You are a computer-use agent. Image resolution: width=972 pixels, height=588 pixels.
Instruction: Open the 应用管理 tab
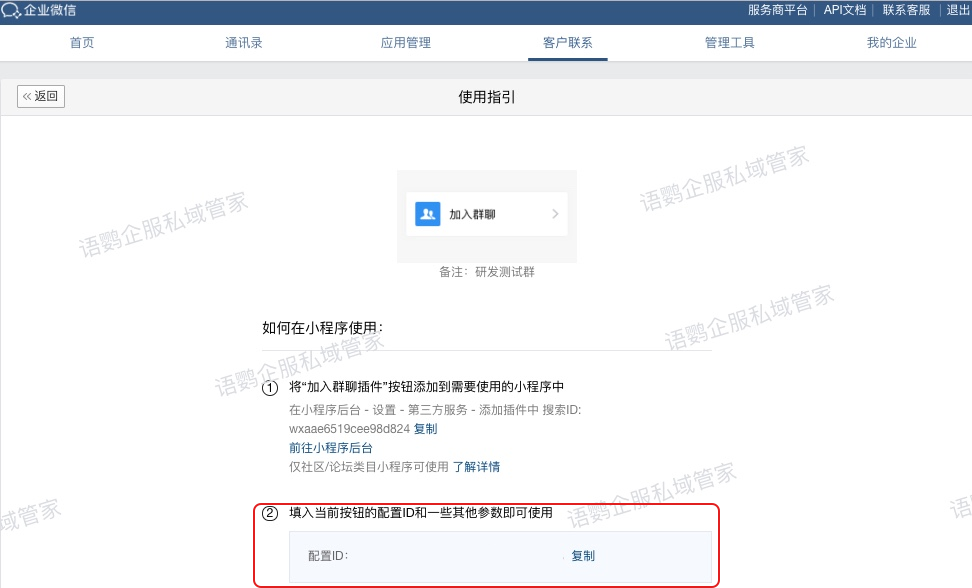[406, 43]
